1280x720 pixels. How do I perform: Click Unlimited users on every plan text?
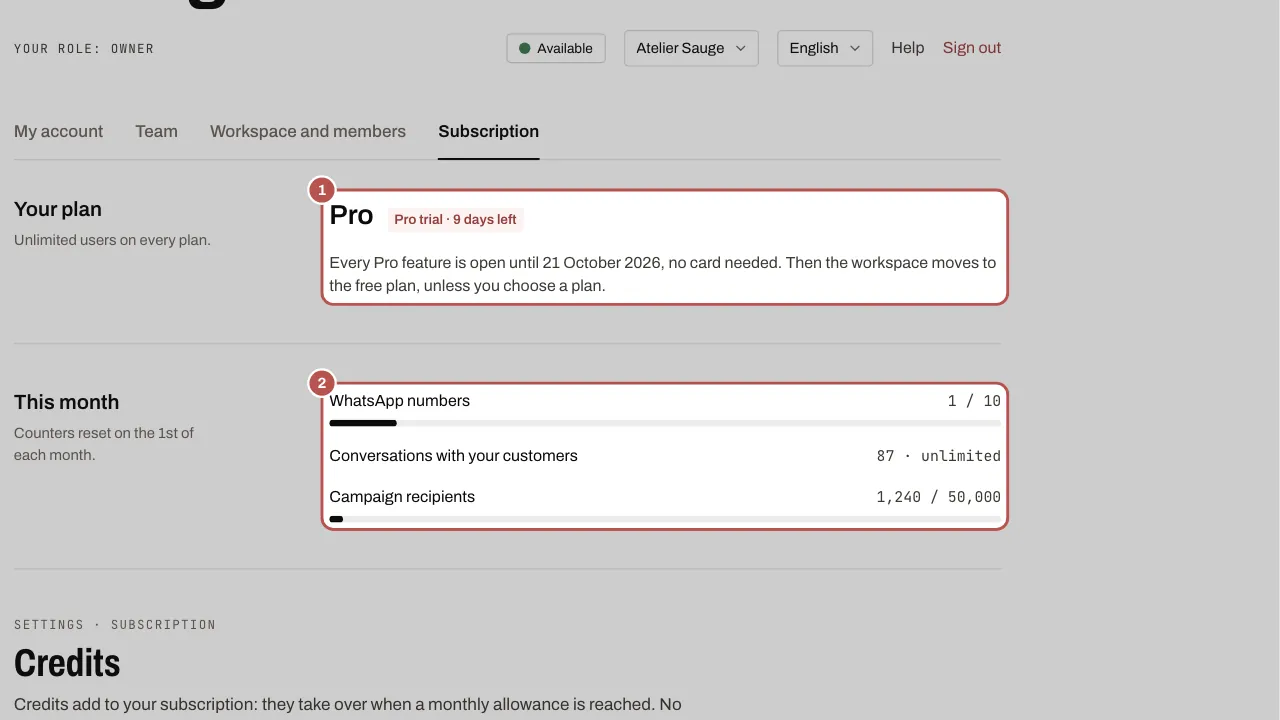tap(112, 240)
